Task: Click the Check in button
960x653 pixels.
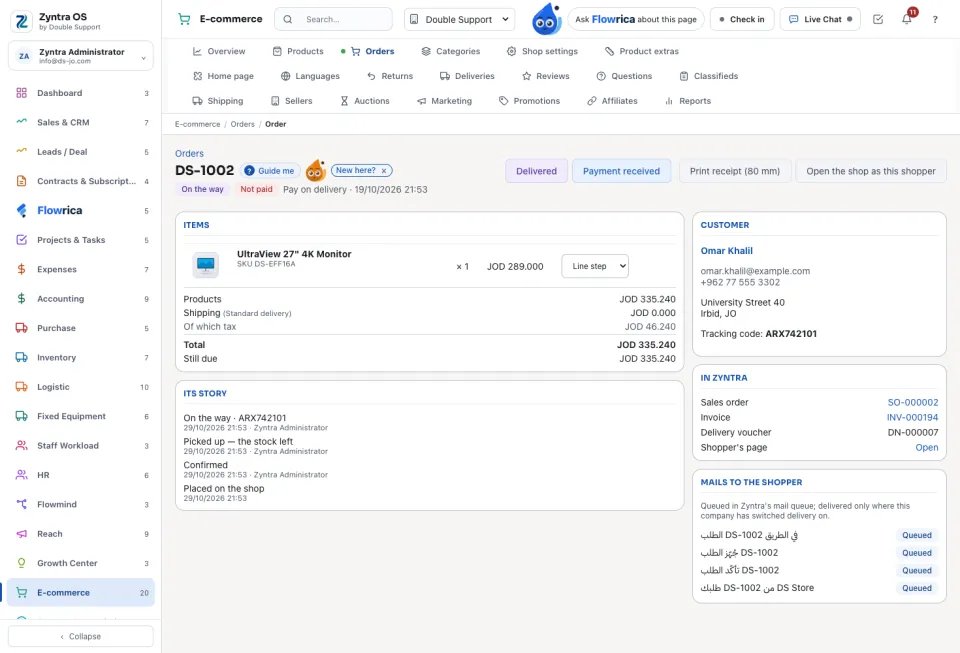Action: coord(741,19)
